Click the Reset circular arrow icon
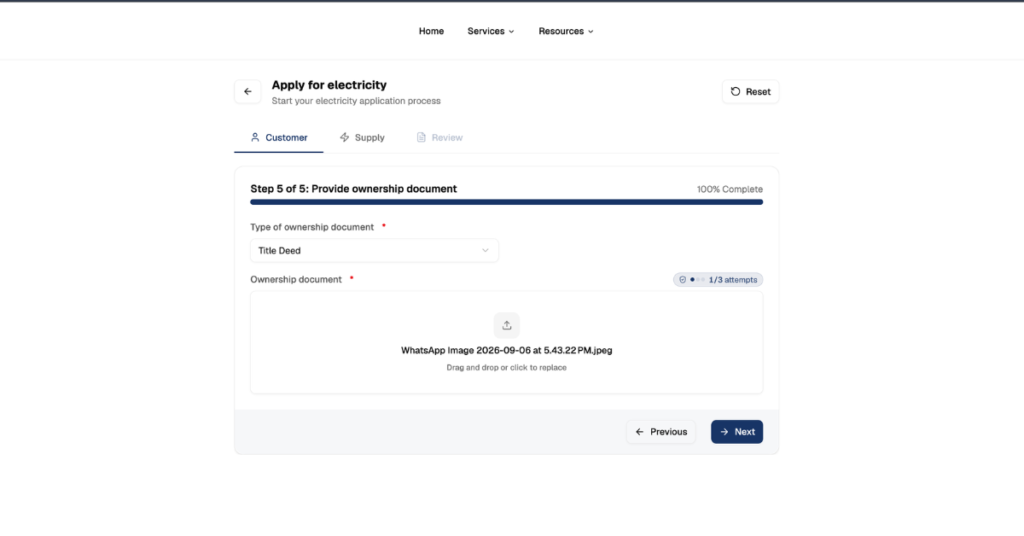 click(735, 91)
